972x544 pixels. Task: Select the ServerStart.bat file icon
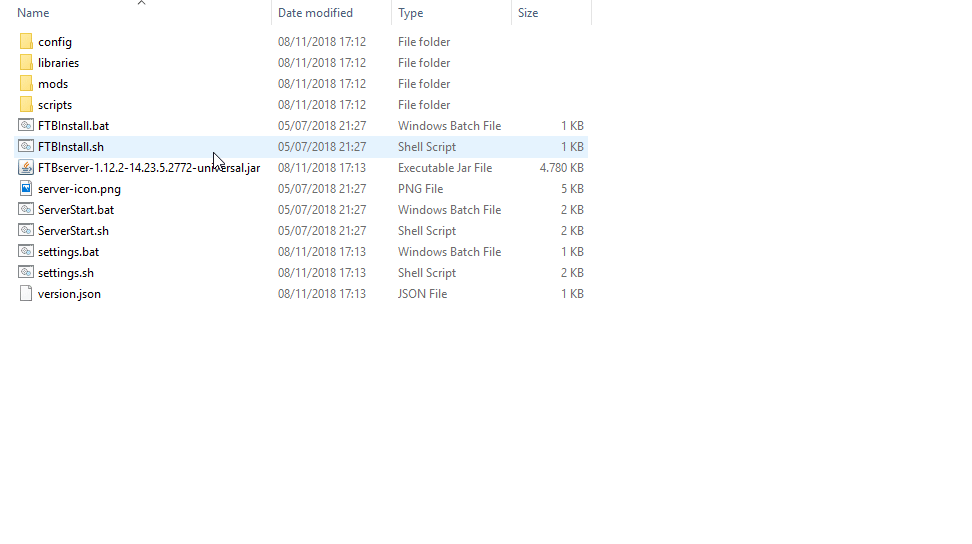[26, 210]
